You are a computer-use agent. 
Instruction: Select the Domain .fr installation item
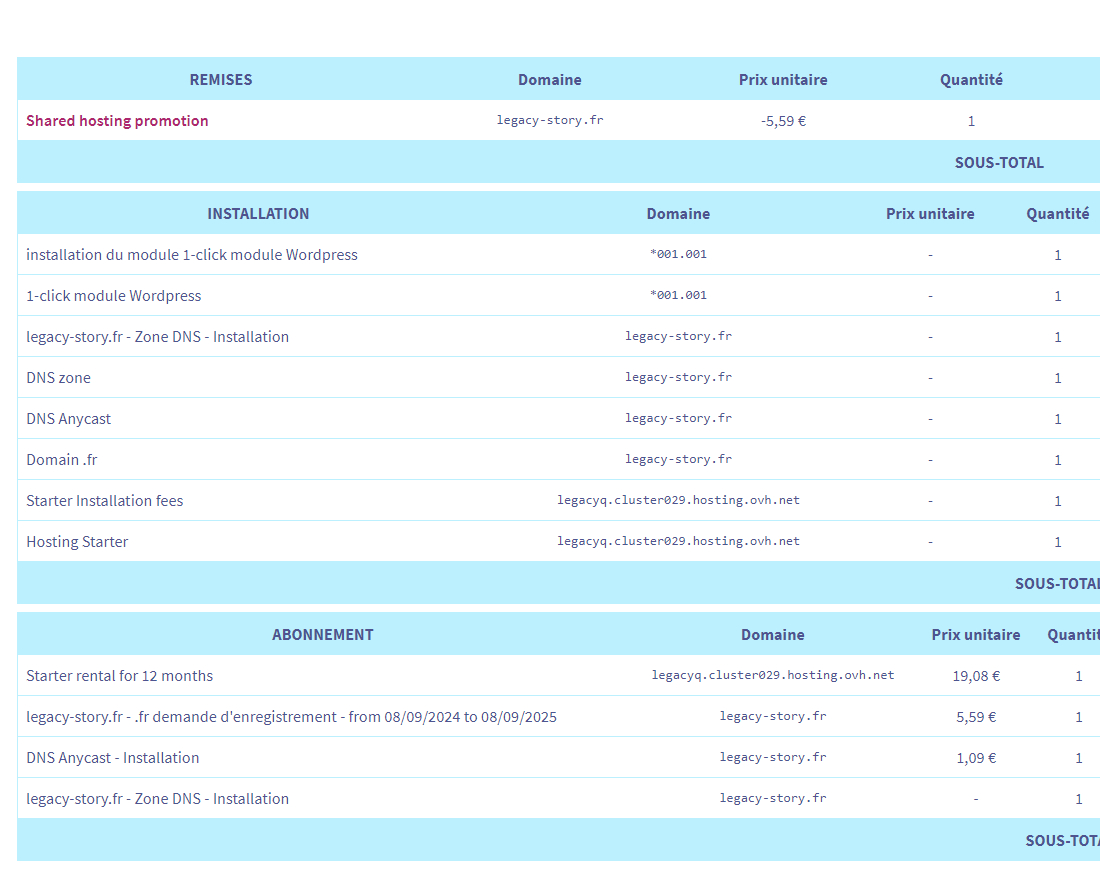[61, 460]
